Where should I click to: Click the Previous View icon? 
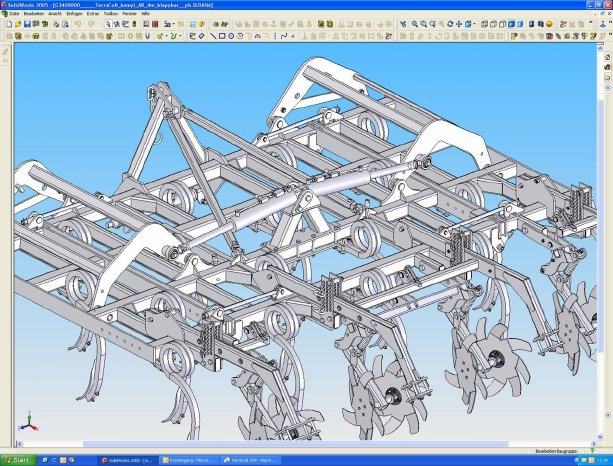(403, 24)
